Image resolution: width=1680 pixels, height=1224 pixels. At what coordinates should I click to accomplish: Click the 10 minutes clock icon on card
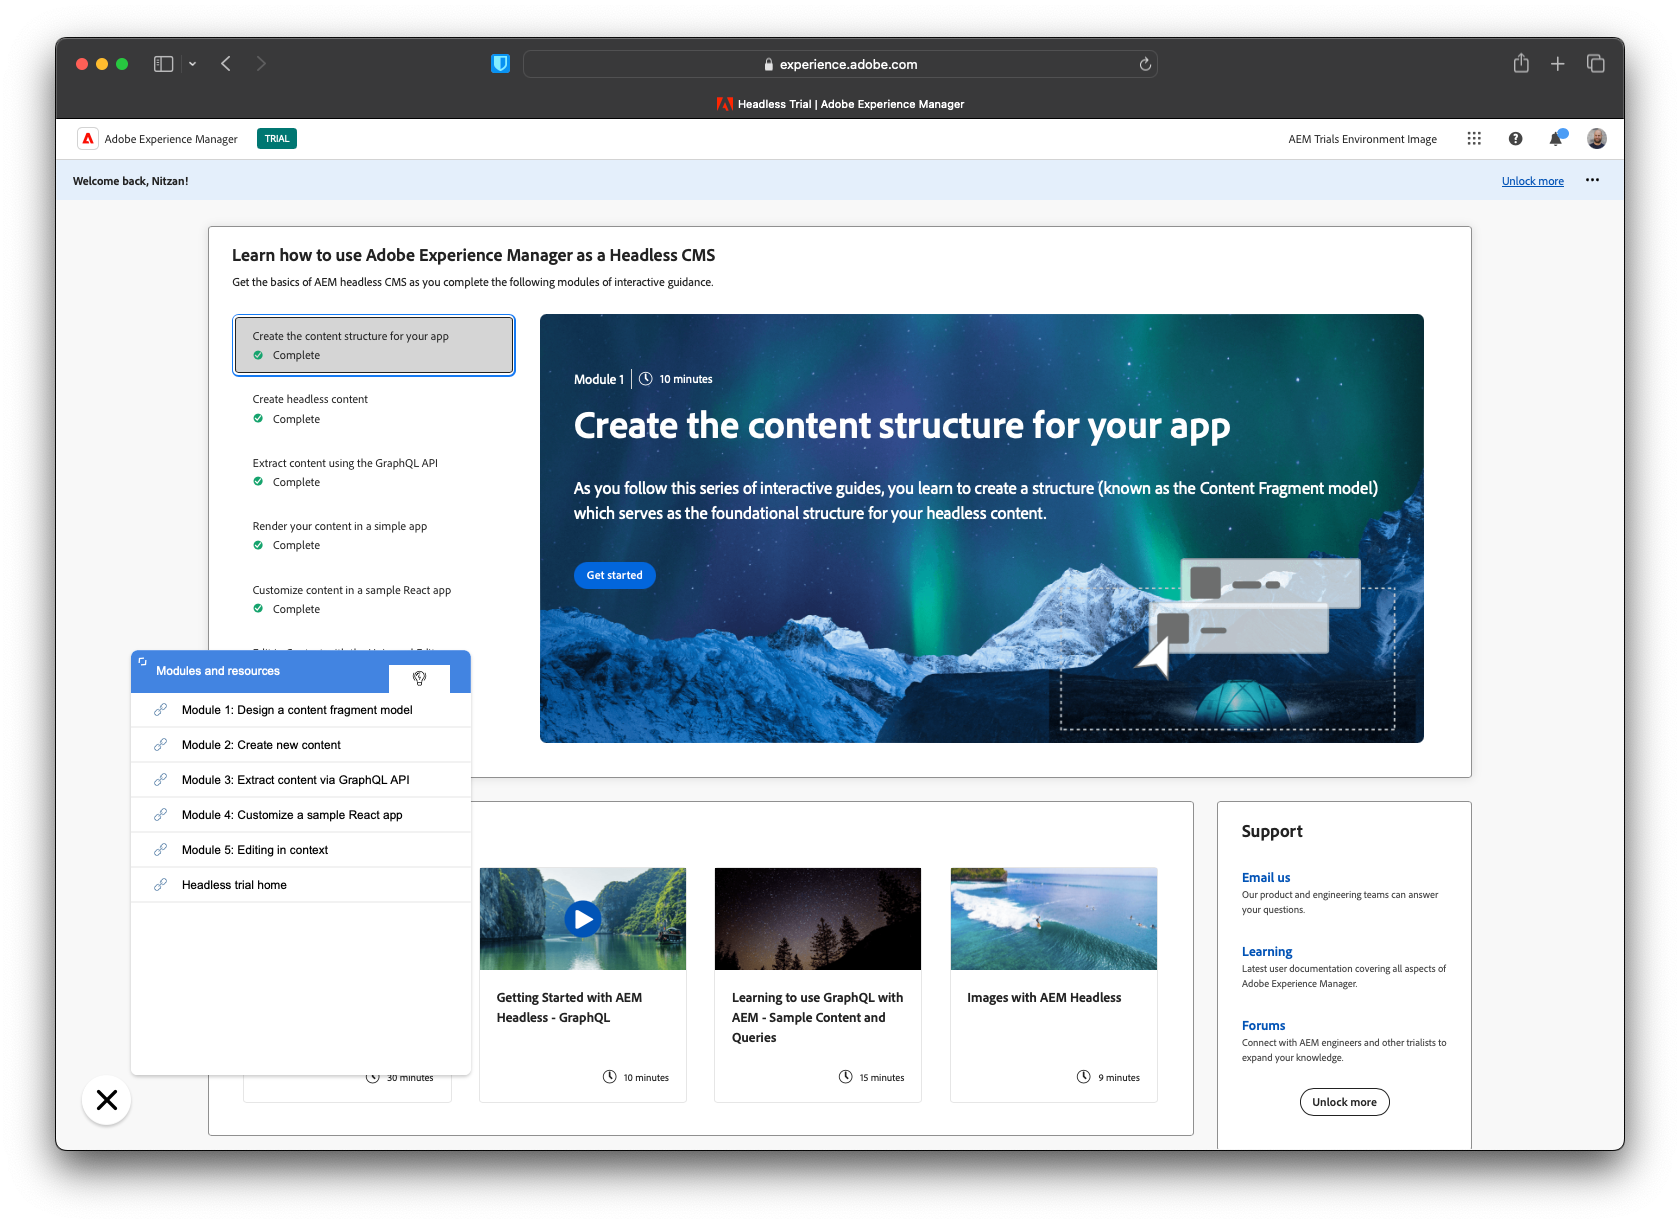click(x=610, y=1077)
